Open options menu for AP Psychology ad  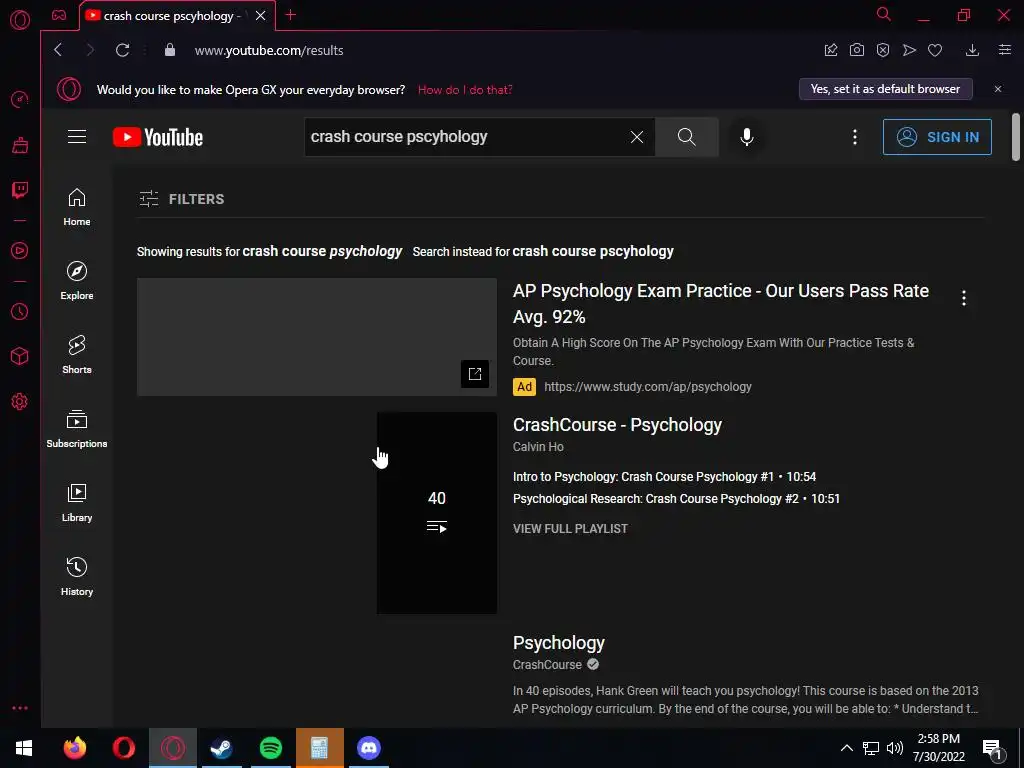tap(964, 298)
